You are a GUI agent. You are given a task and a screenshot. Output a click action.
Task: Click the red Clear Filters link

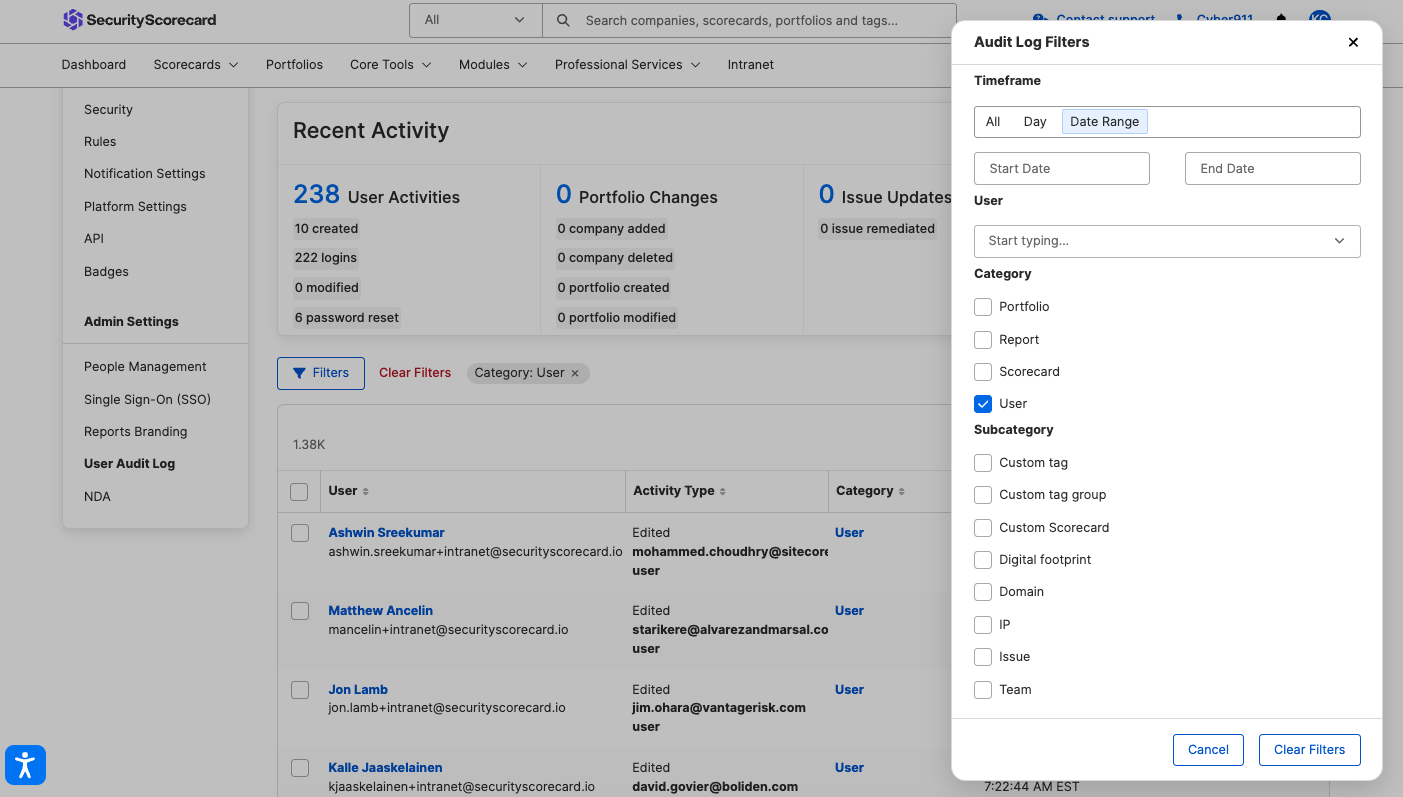pyautogui.click(x=415, y=373)
